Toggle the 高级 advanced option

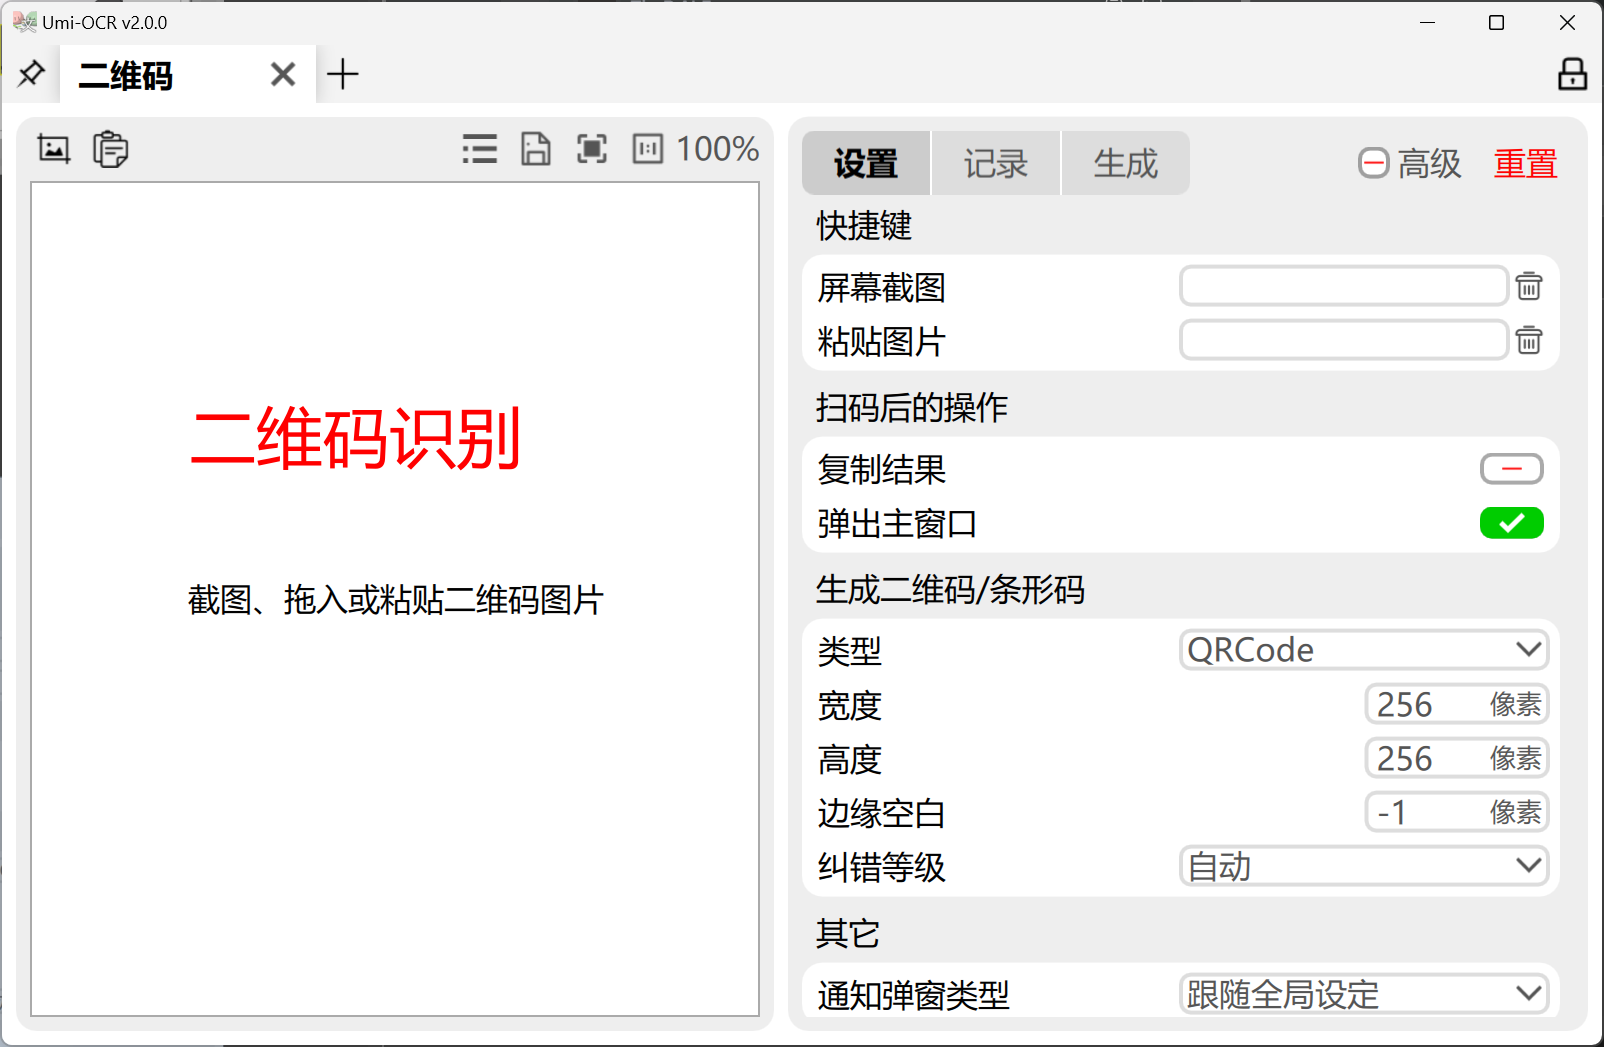(x=1409, y=164)
